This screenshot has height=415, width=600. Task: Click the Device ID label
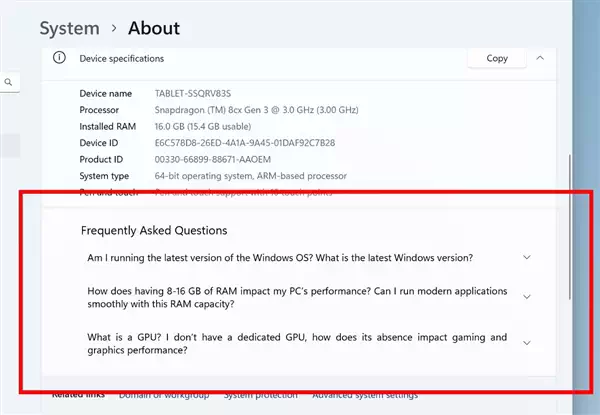[99, 143]
